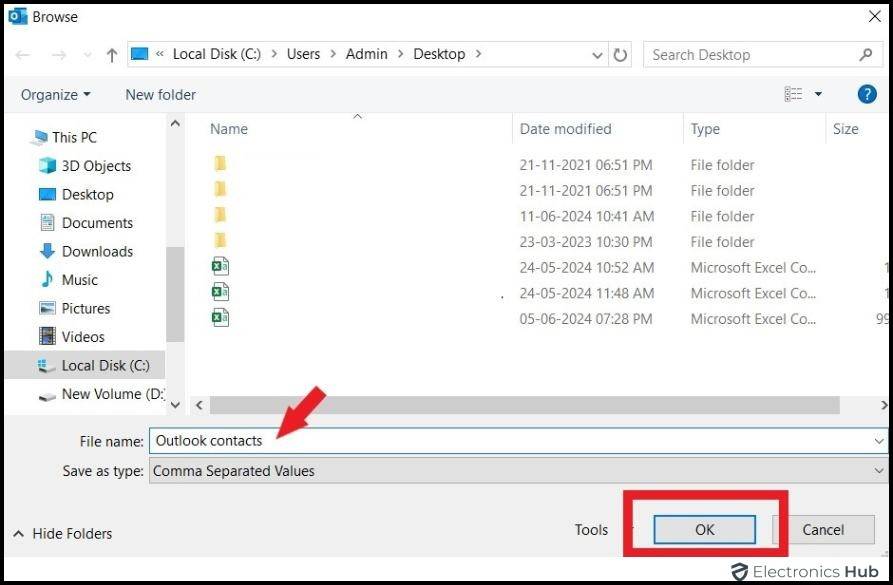Screen dimensions: 893x585
Task: Select Admin in address path
Action: [366, 54]
